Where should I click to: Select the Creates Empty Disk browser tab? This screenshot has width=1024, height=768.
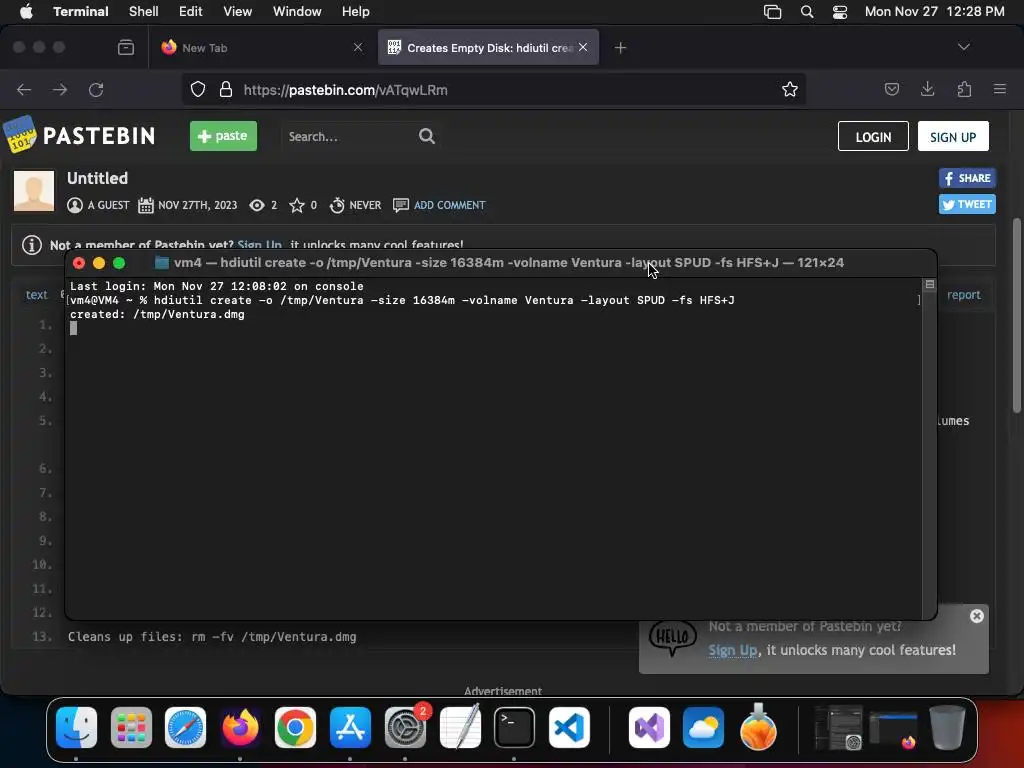click(x=488, y=48)
